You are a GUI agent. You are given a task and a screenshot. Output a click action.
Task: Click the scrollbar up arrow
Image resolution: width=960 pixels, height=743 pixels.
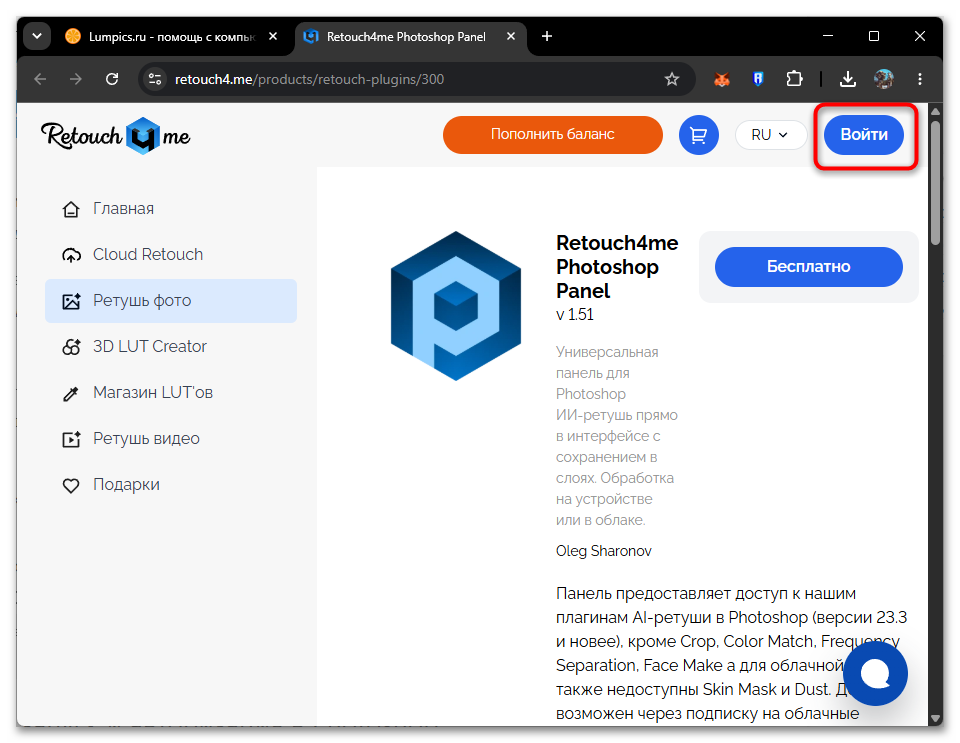tap(934, 111)
